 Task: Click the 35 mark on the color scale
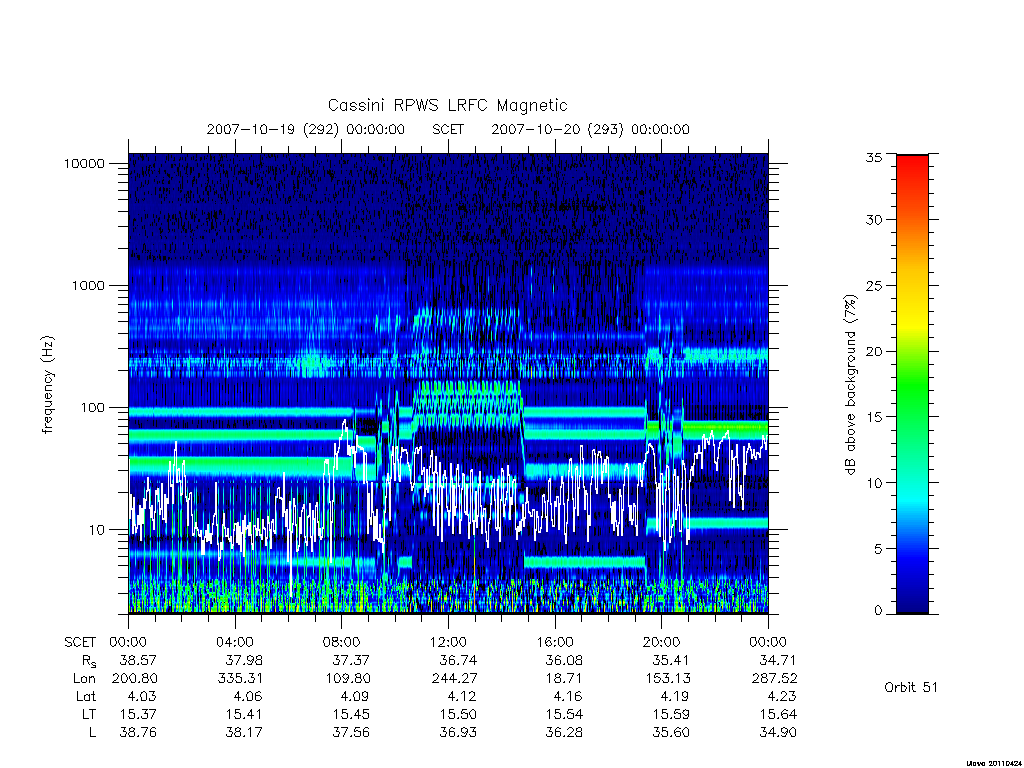(874, 157)
